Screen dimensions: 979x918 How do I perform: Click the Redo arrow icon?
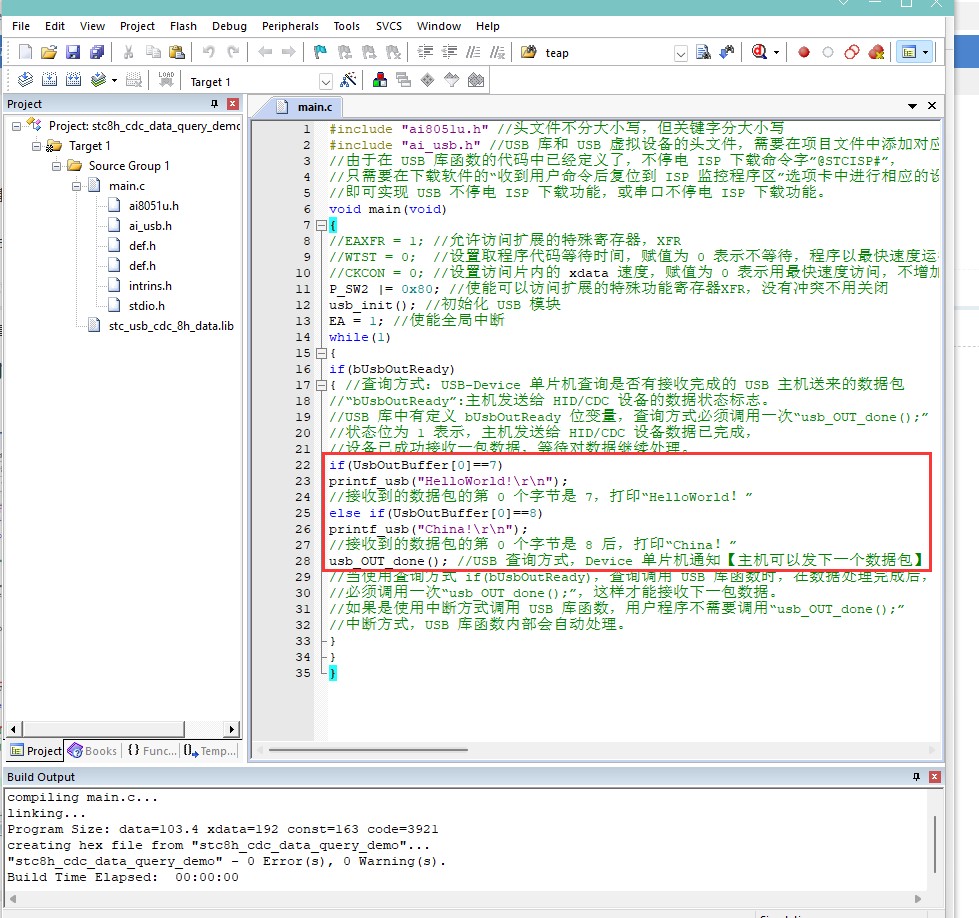point(233,52)
